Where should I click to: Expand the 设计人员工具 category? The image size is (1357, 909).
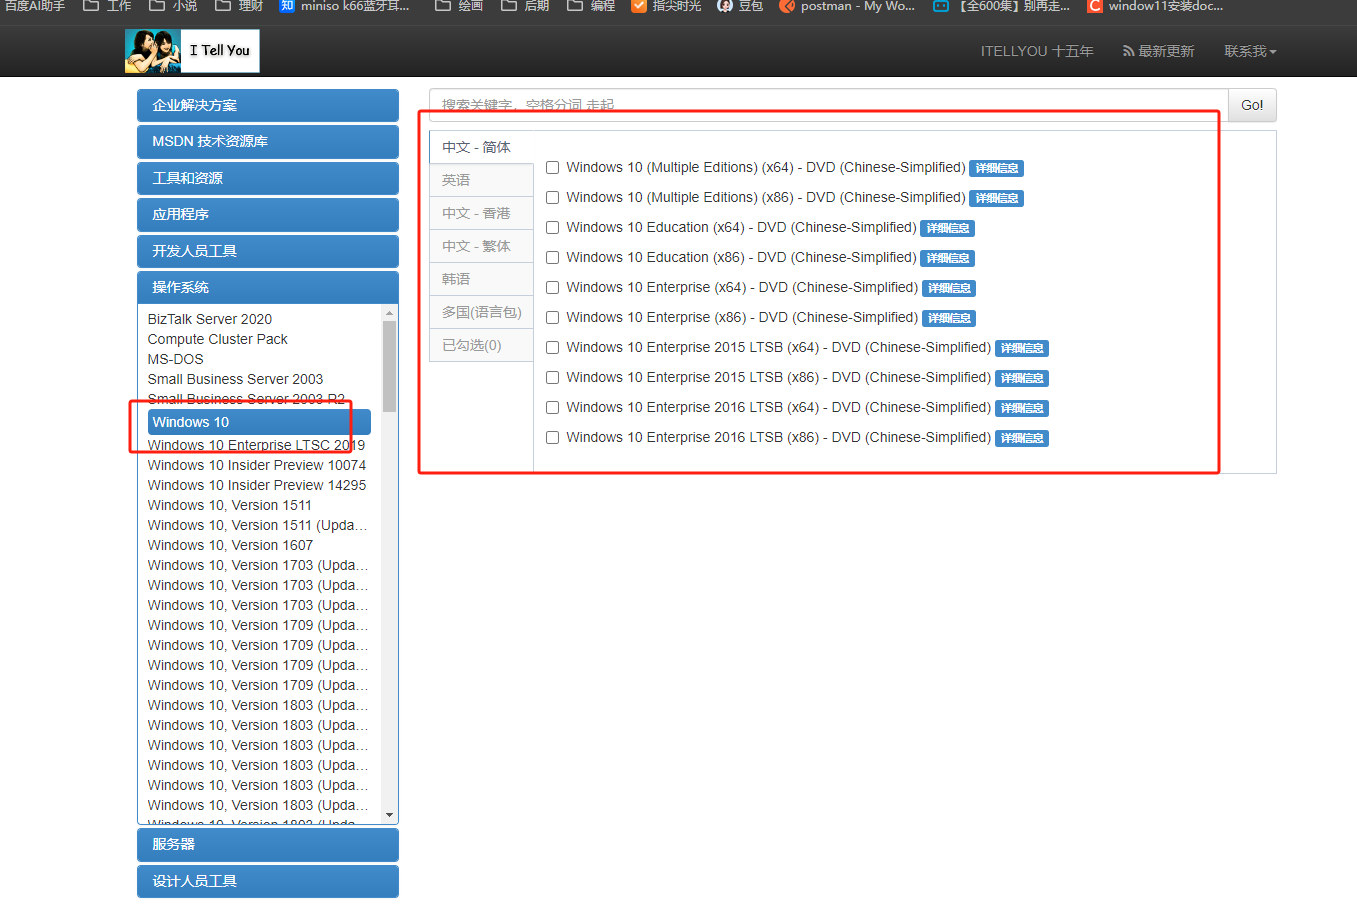[268, 881]
